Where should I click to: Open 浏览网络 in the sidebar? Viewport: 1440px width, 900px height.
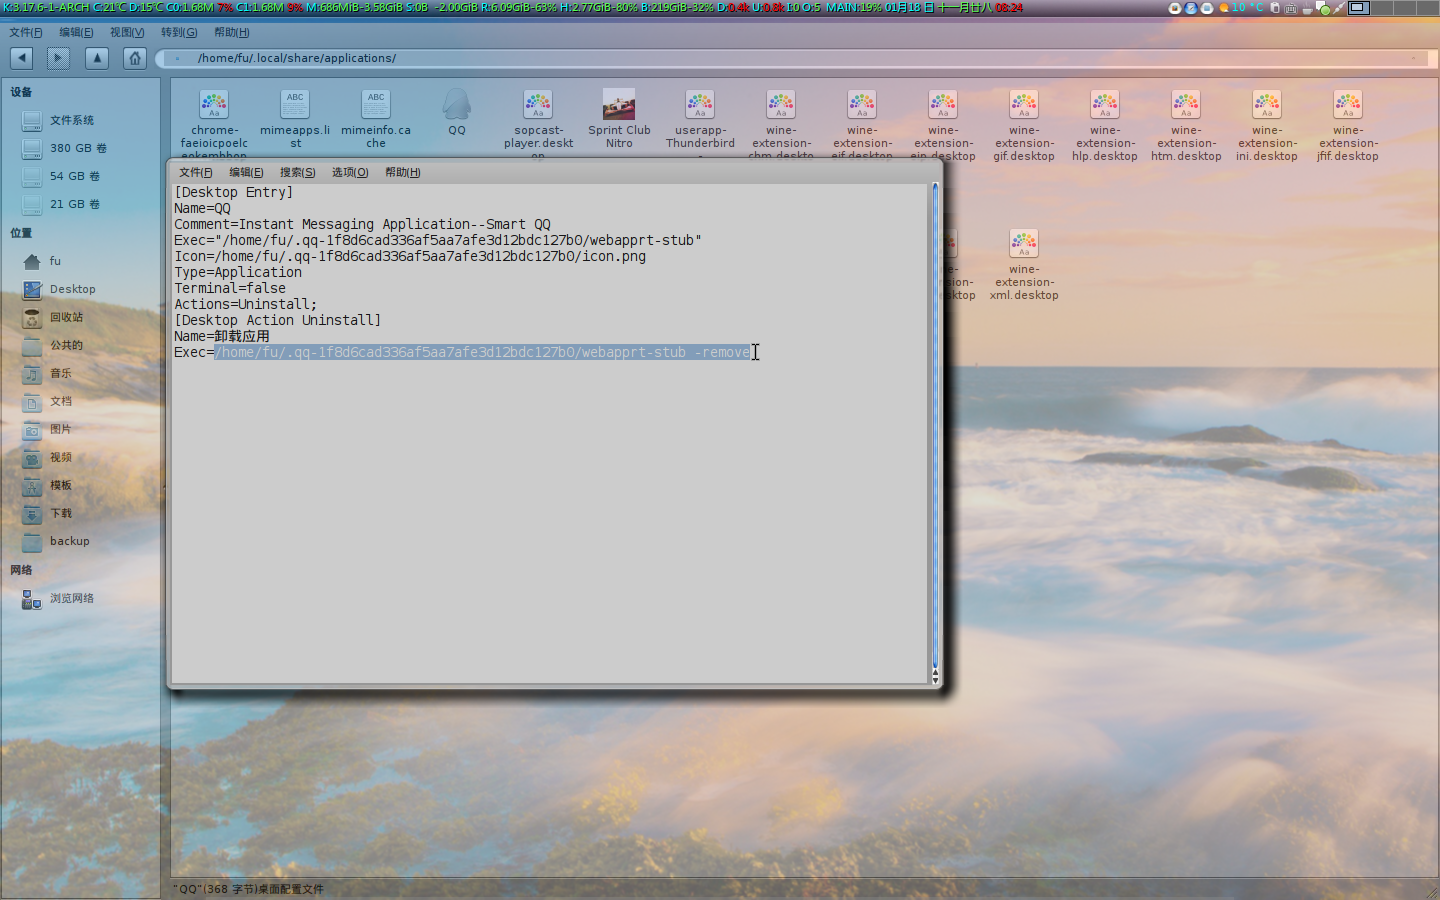80,598
